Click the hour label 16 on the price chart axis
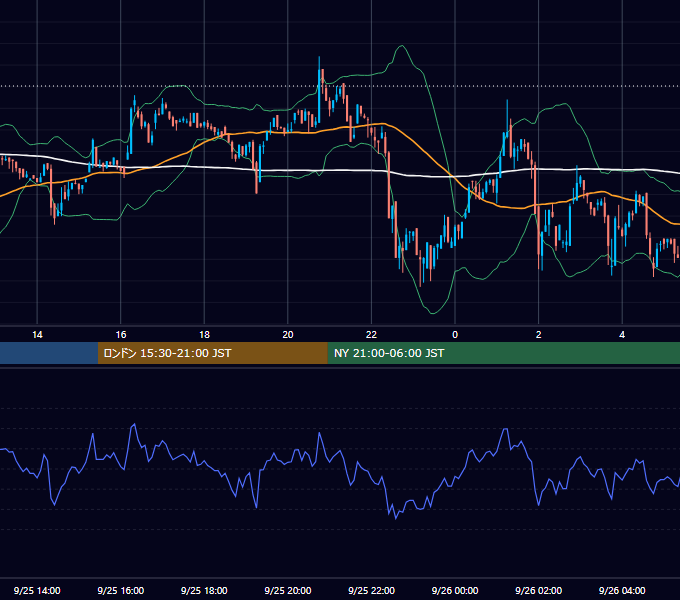Image resolution: width=680 pixels, height=600 pixels. tap(121, 335)
